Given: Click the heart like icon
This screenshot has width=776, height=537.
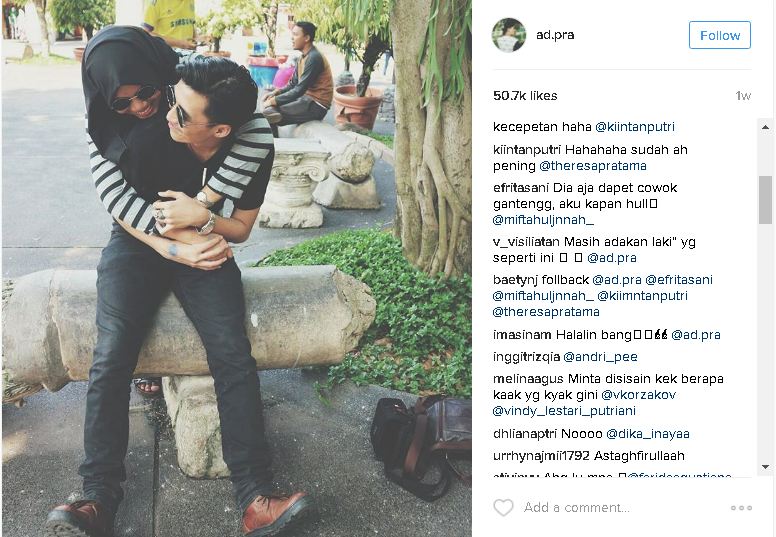Looking at the screenshot, I should [x=503, y=507].
